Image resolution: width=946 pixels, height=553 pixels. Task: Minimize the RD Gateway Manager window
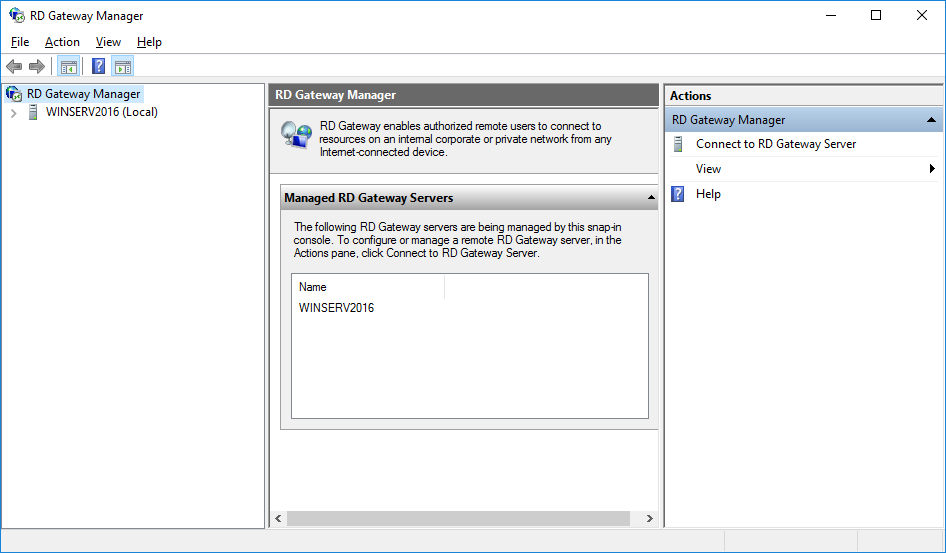(x=830, y=16)
